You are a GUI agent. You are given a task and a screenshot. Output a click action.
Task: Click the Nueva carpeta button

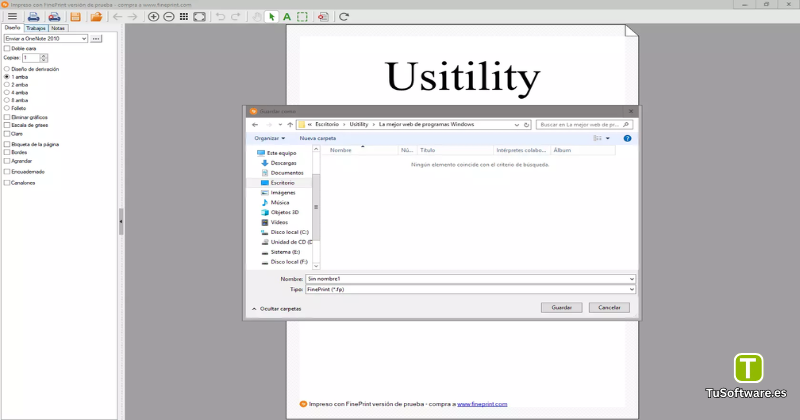(317, 138)
